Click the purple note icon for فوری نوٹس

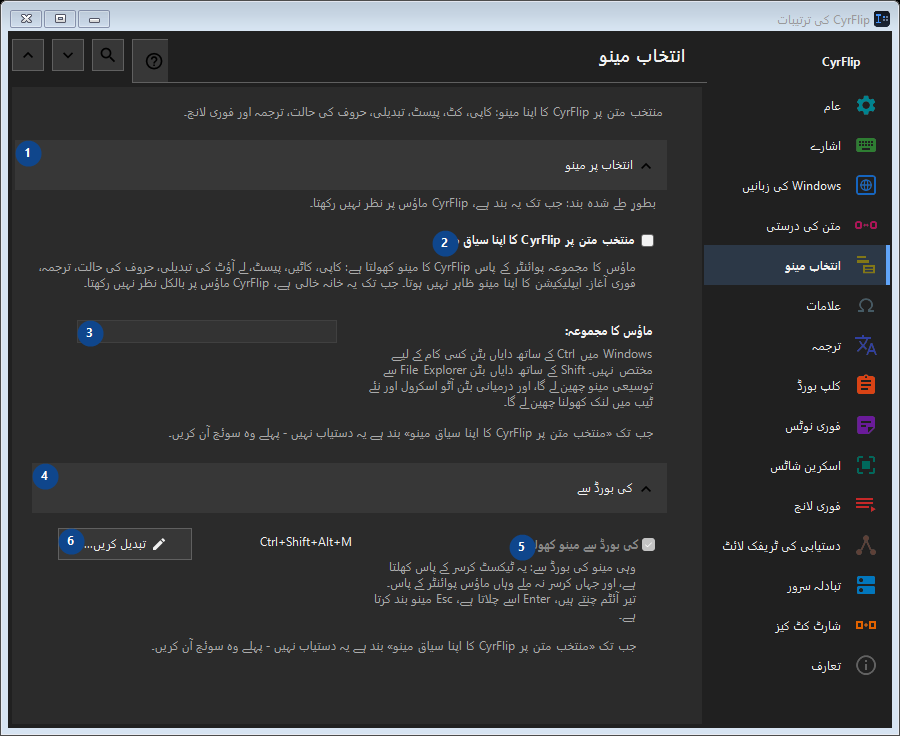click(x=866, y=425)
